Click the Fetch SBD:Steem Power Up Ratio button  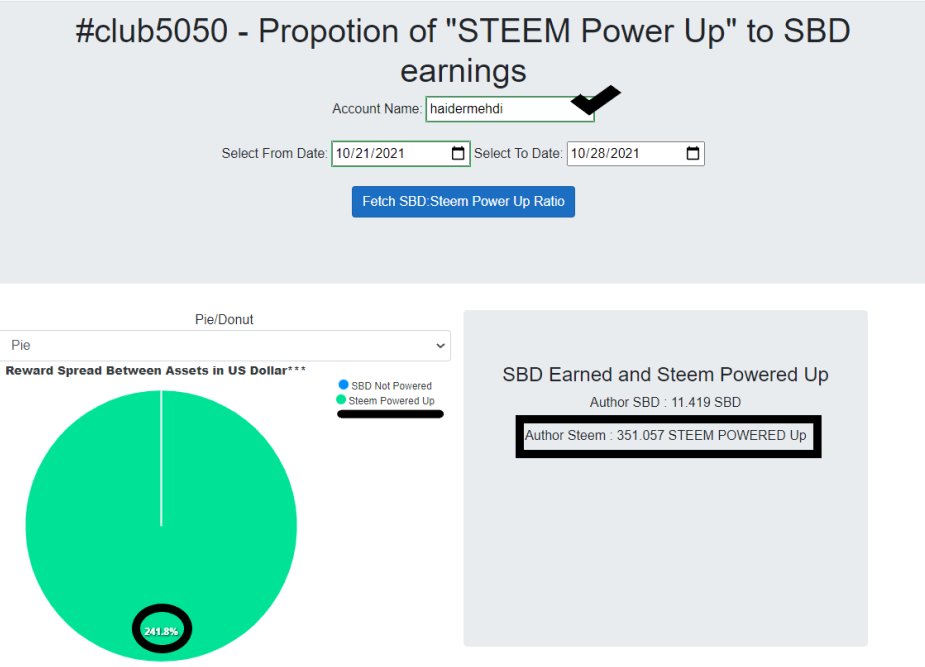click(x=463, y=202)
